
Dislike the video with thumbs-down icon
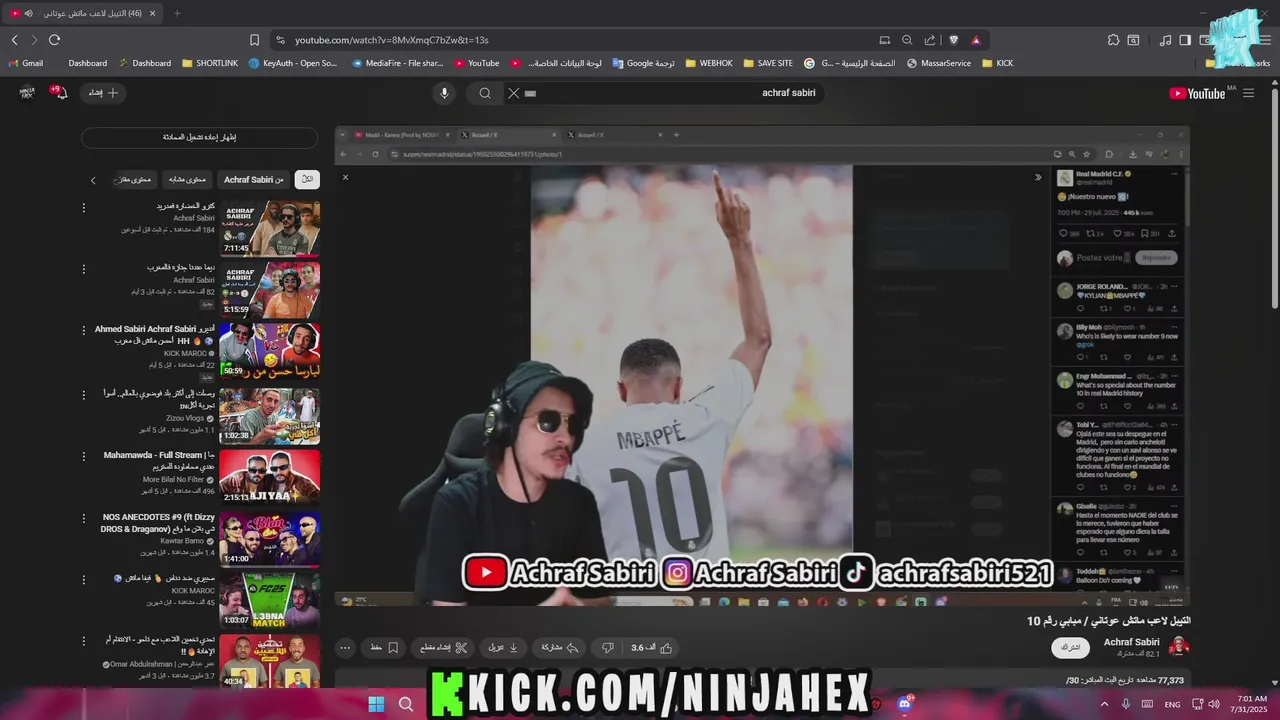[607, 648]
